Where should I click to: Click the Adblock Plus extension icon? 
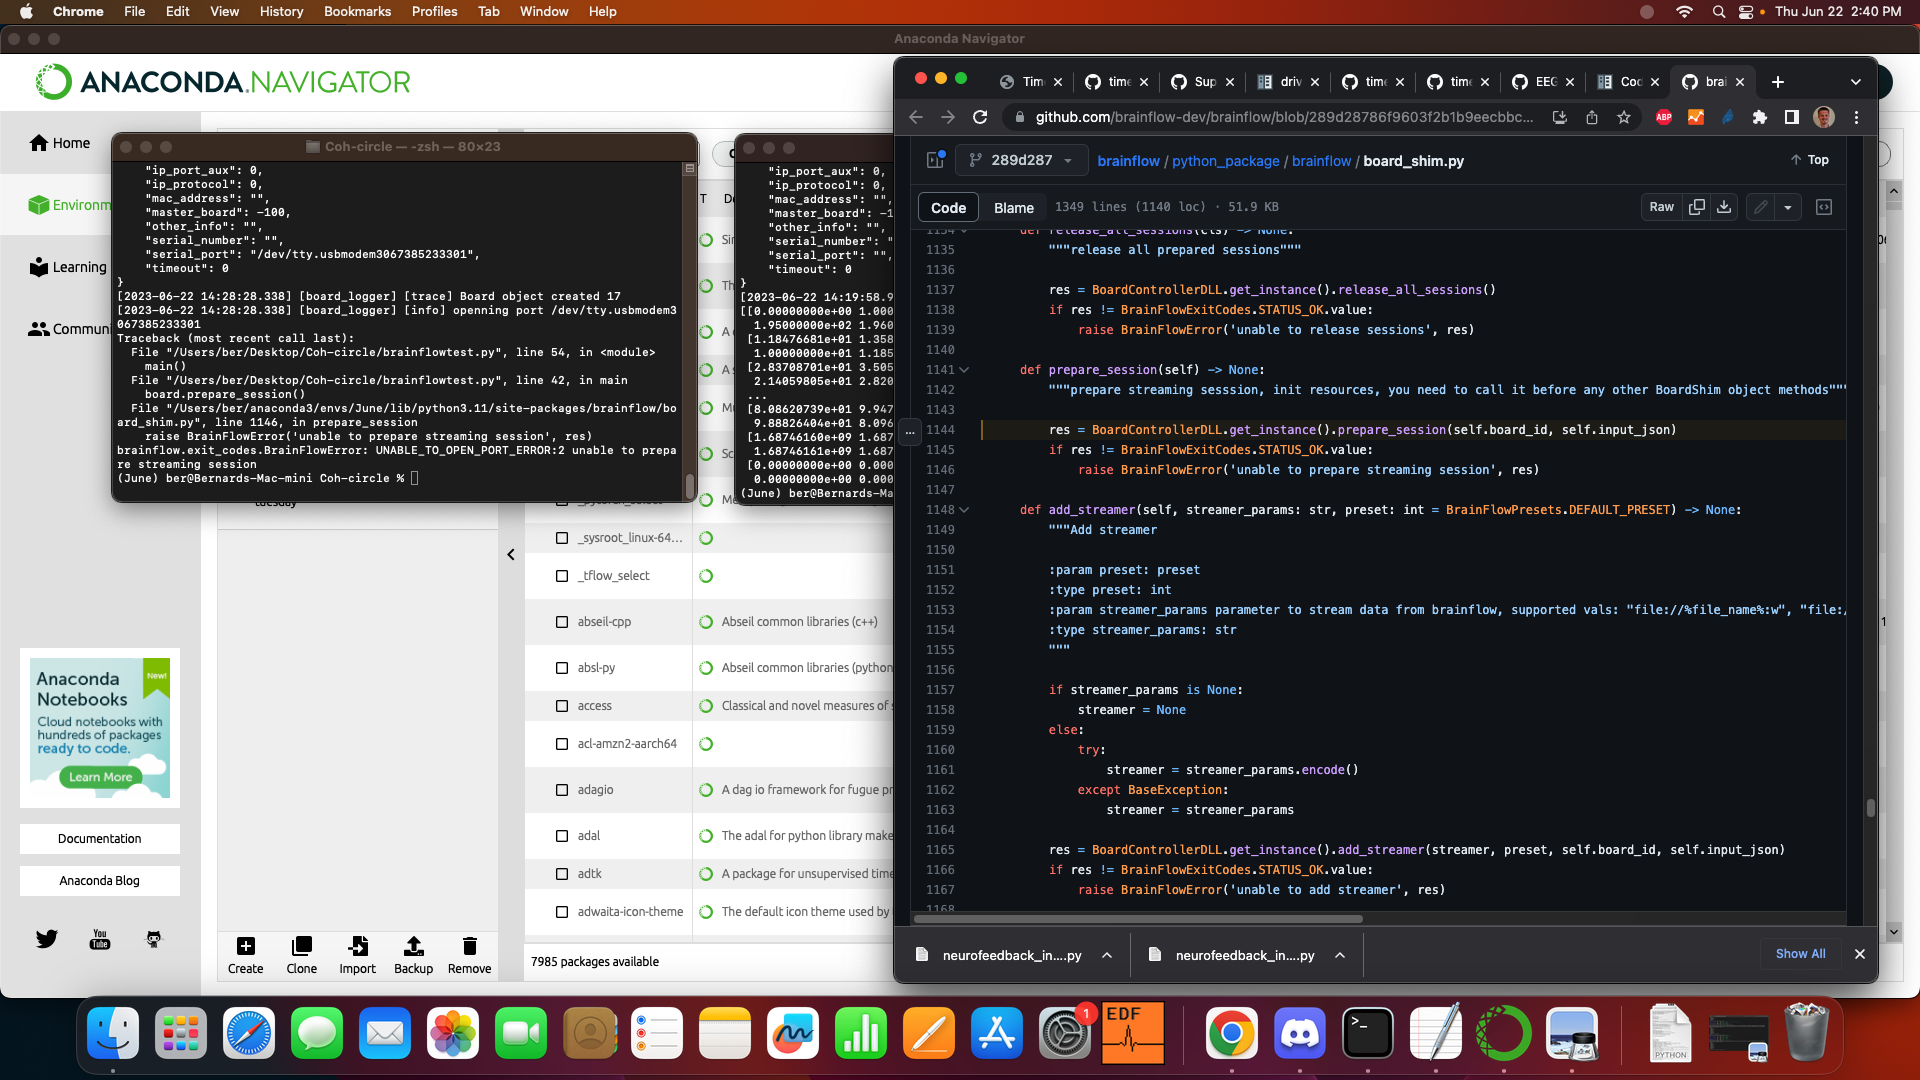(1663, 117)
